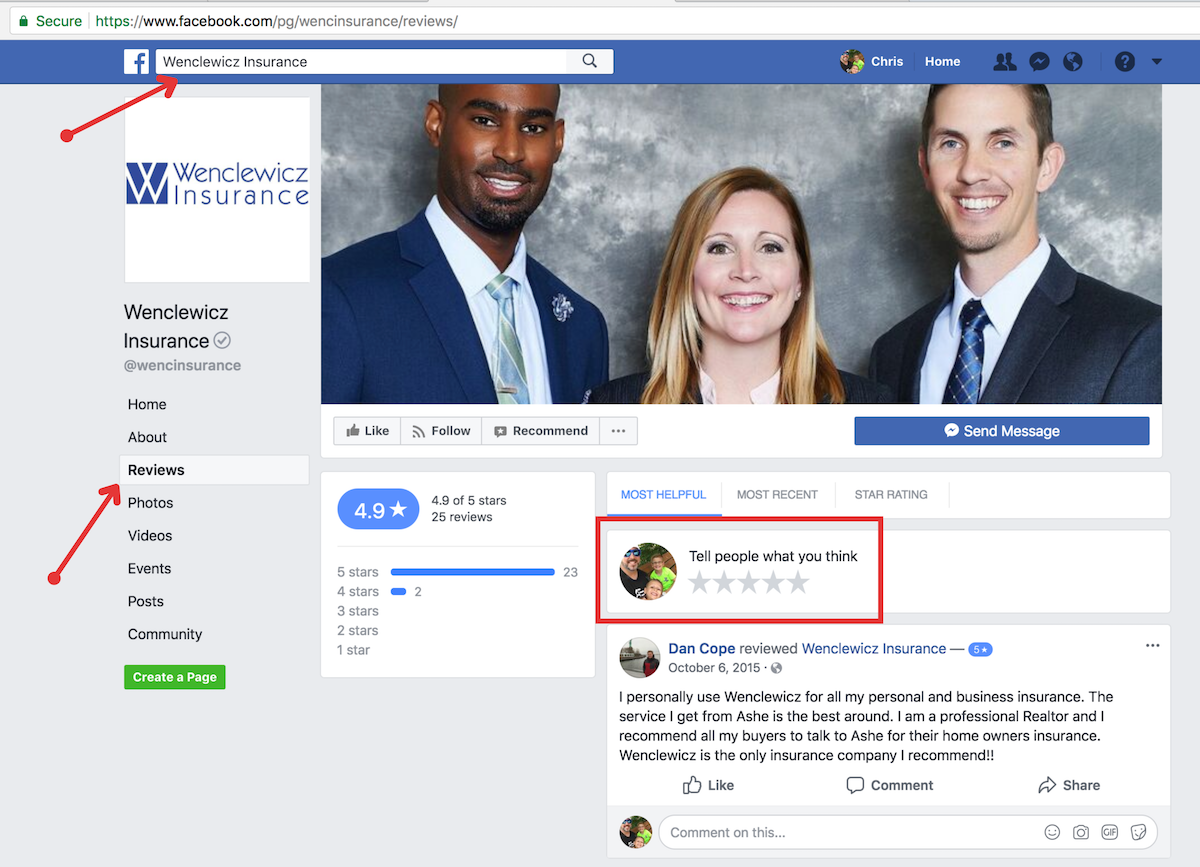Rate three stars in review box
The image size is (1200, 867).
click(749, 583)
